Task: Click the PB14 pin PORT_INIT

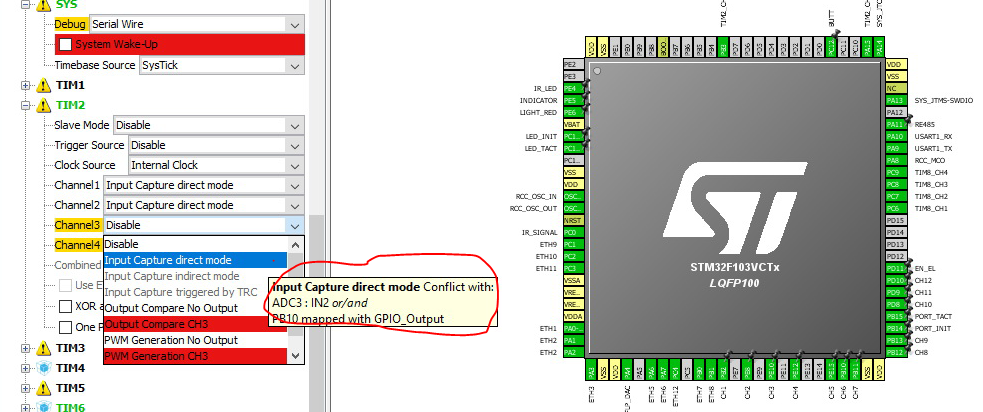Action: pos(895,328)
